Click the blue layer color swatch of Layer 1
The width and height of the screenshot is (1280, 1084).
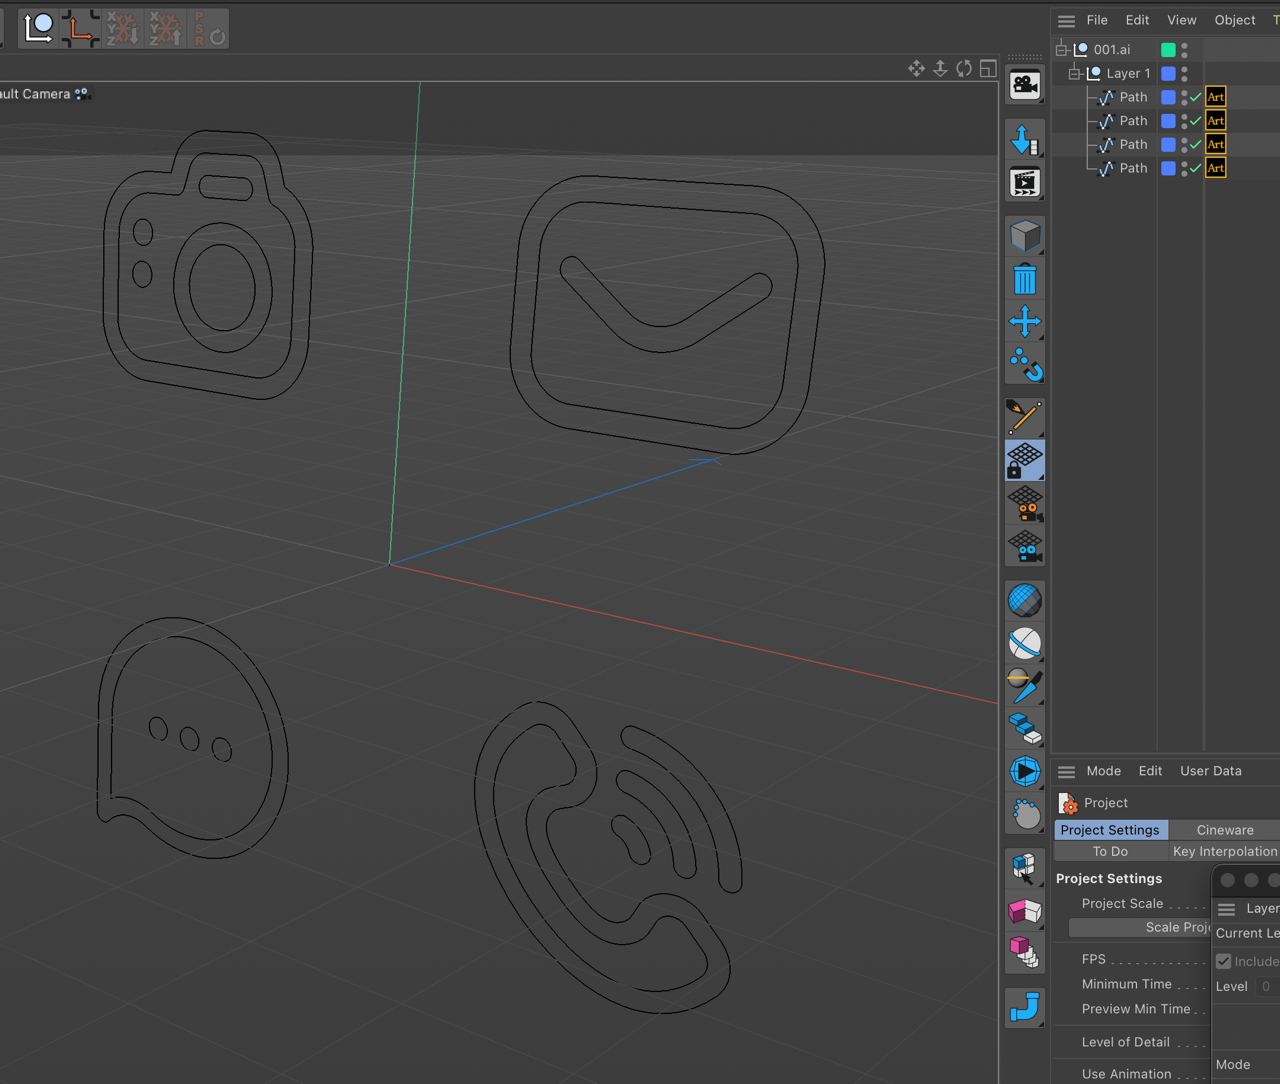(1168, 73)
